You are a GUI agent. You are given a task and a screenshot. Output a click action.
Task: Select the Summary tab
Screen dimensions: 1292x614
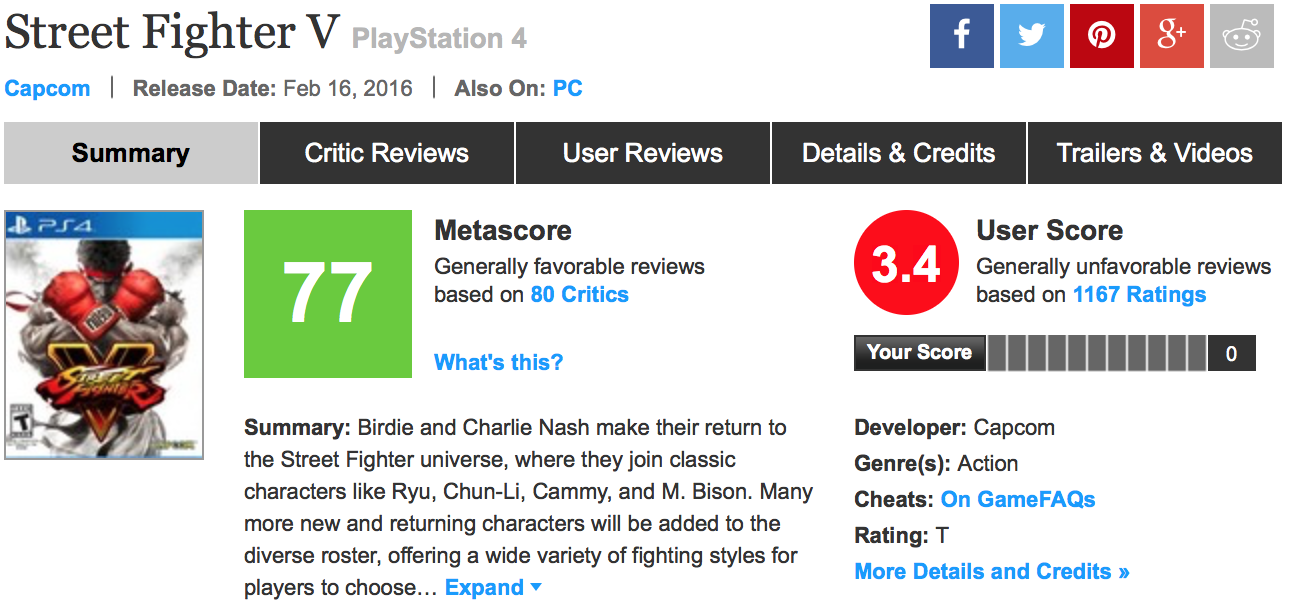pos(131,153)
